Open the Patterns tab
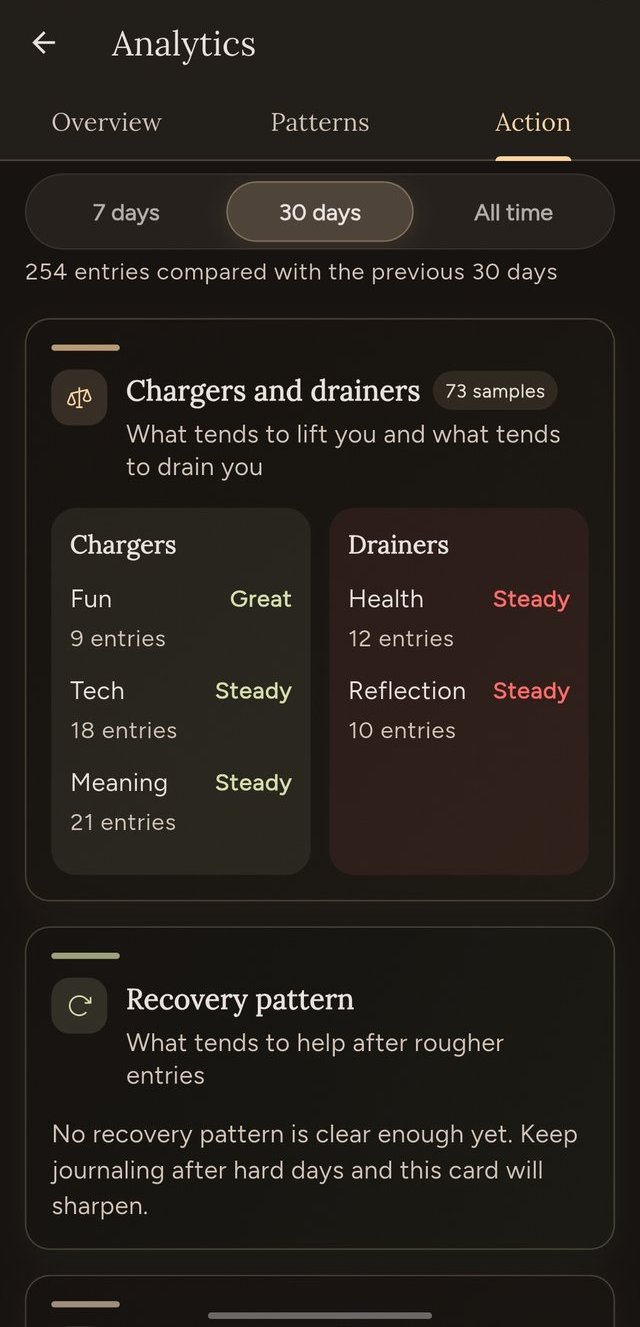The height and width of the screenshot is (1327, 640). tap(319, 122)
